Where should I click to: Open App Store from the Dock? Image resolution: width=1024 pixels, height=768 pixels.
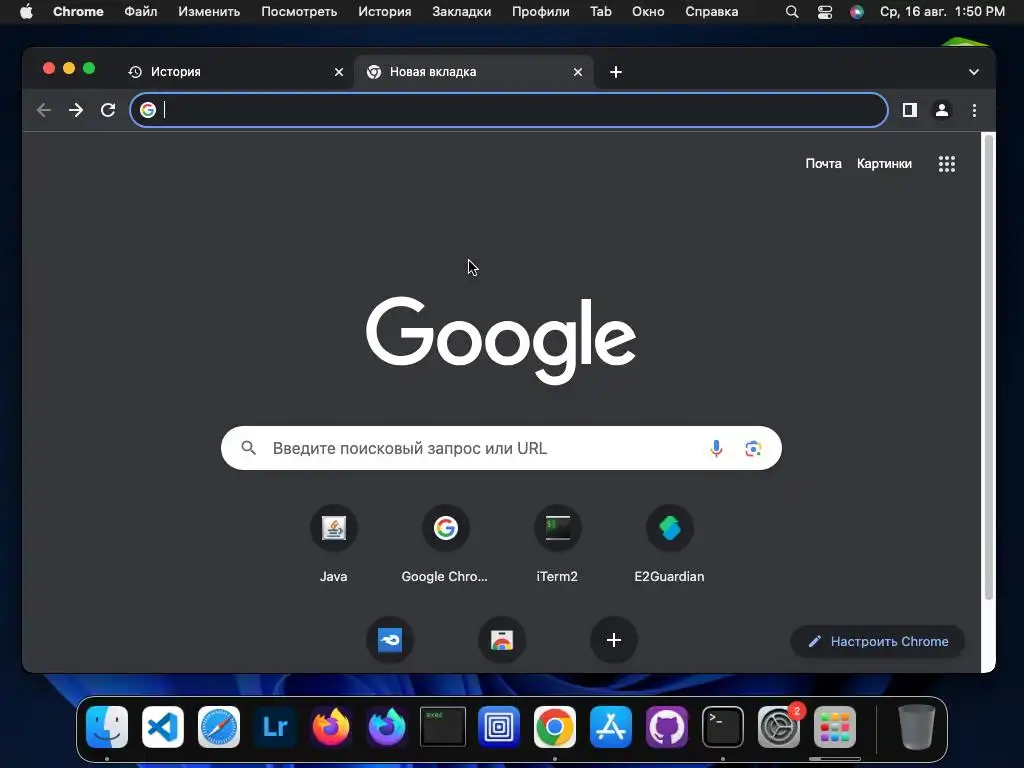pyautogui.click(x=611, y=726)
